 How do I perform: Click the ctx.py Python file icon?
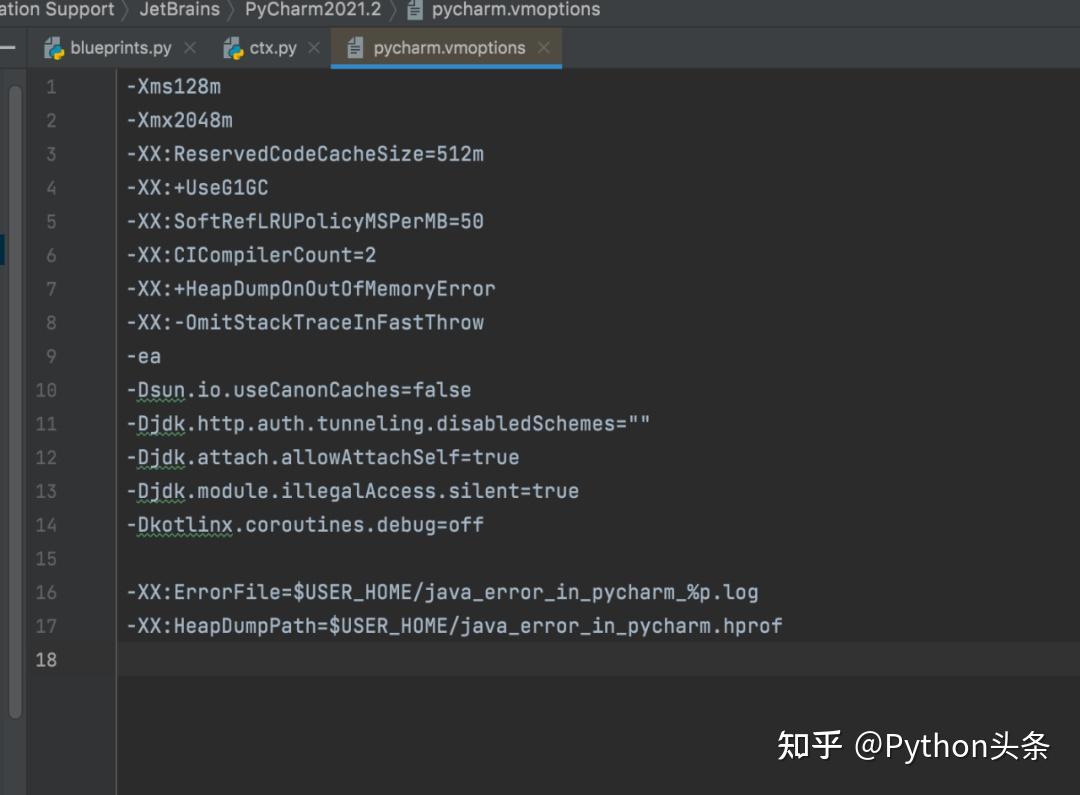point(233,48)
